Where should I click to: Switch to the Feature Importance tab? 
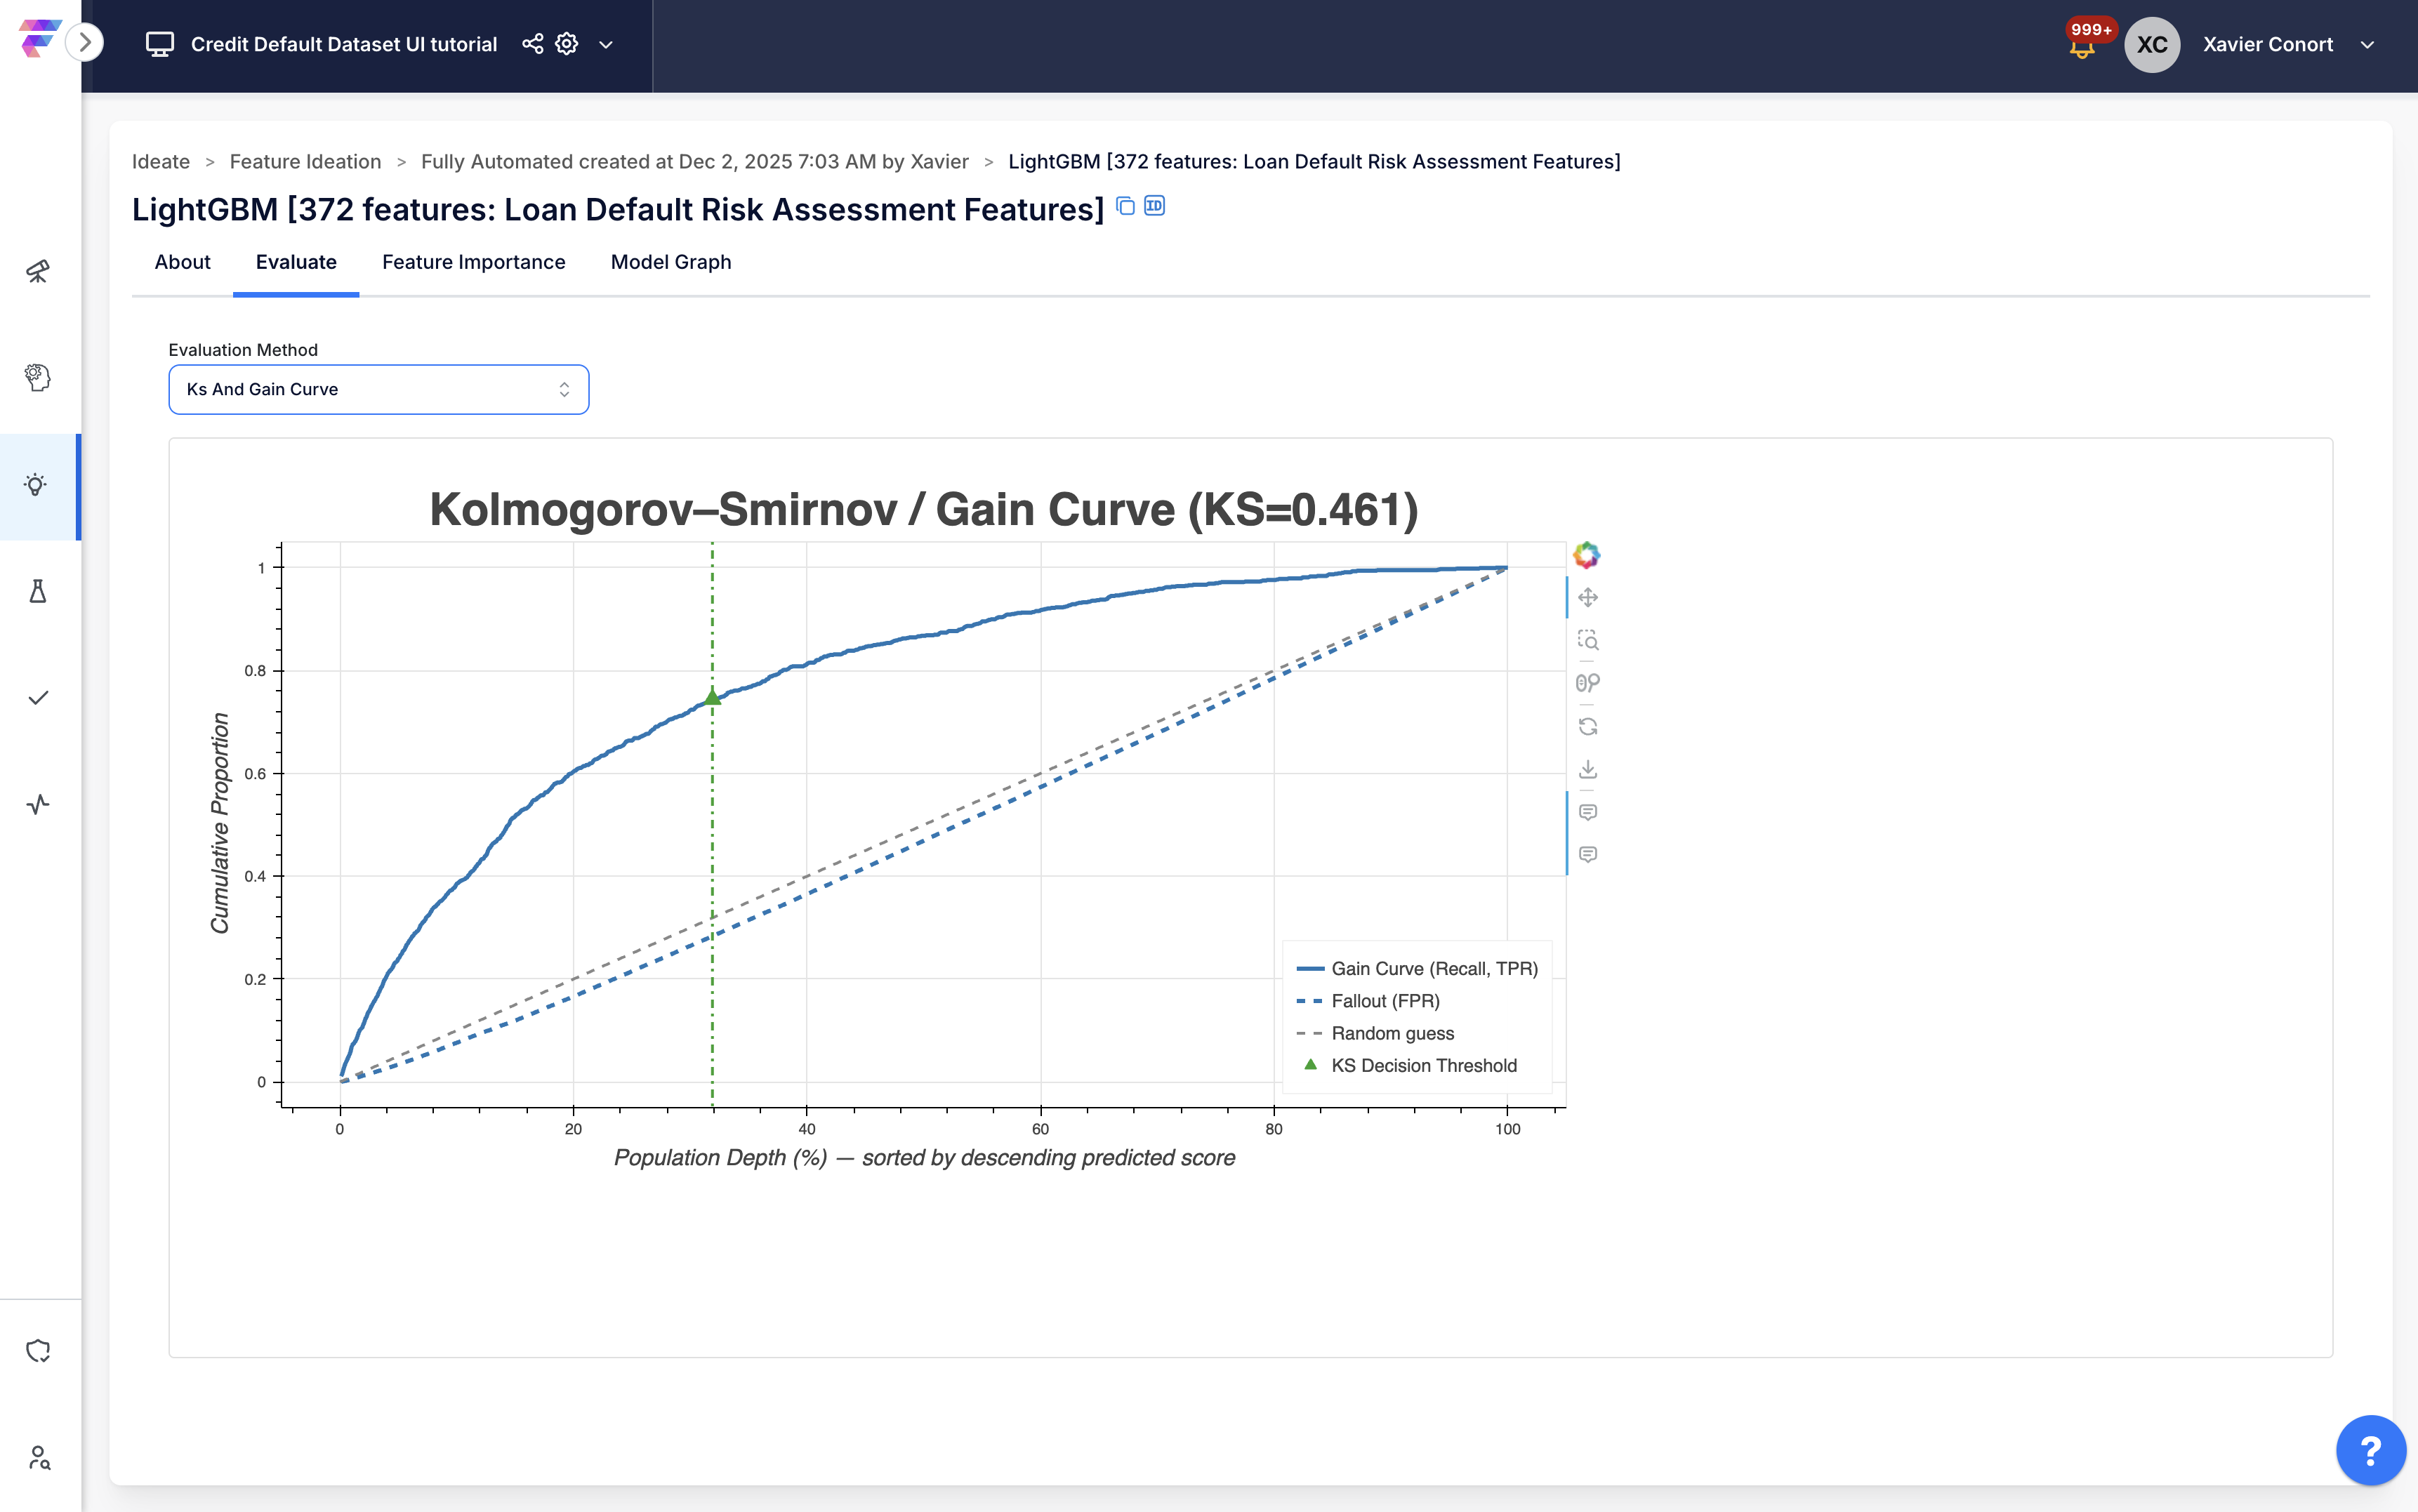click(473, 262)
